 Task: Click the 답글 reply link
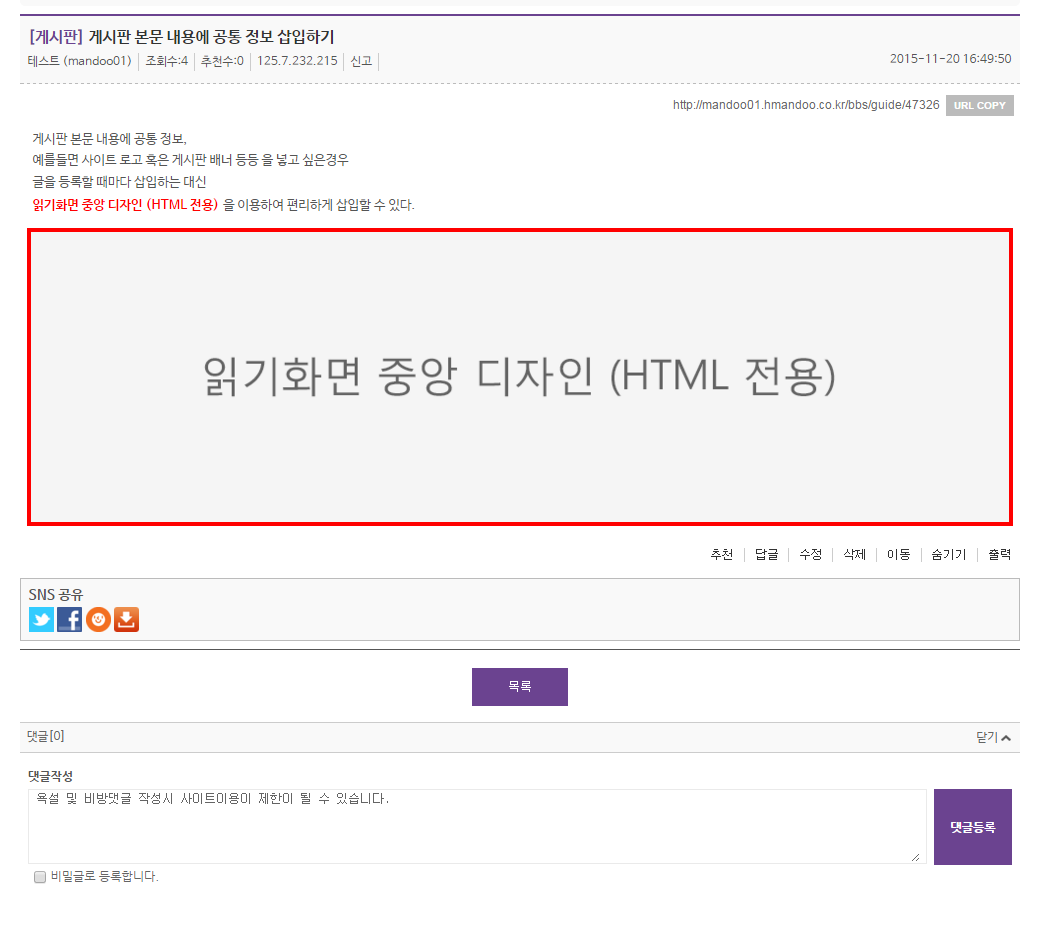click(x=766, y=555)
